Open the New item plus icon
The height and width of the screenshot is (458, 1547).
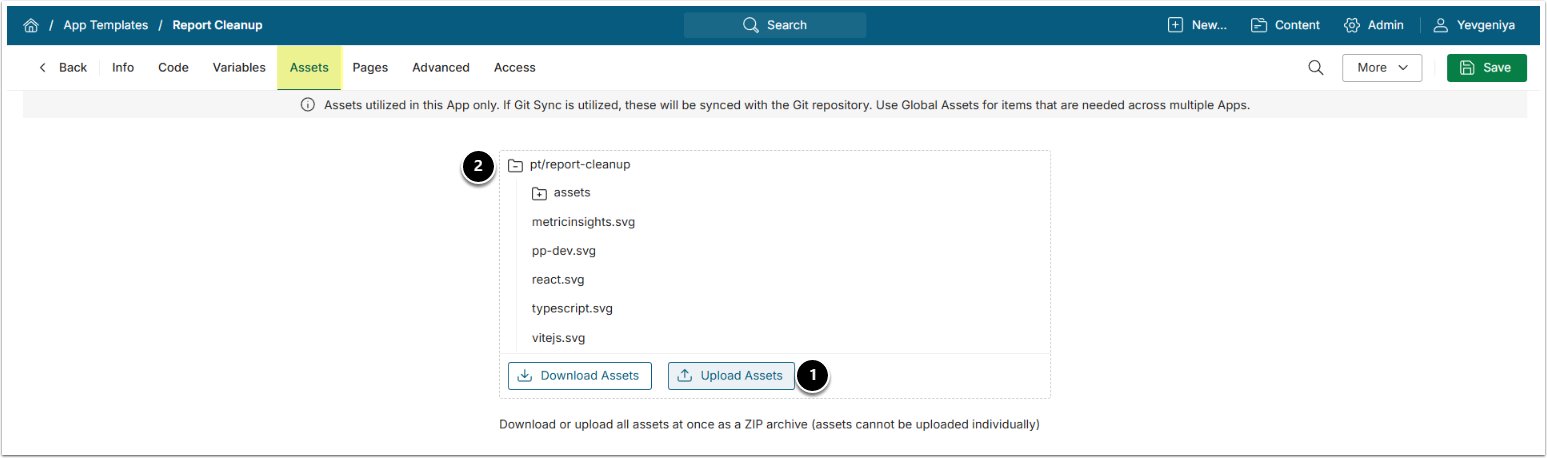point(1175,25)
